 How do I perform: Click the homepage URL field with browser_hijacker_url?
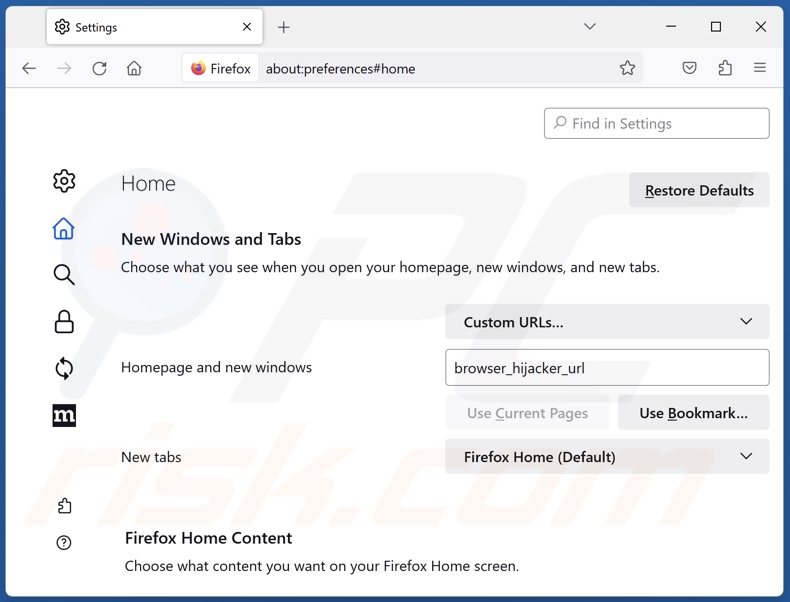click(607, 368)
